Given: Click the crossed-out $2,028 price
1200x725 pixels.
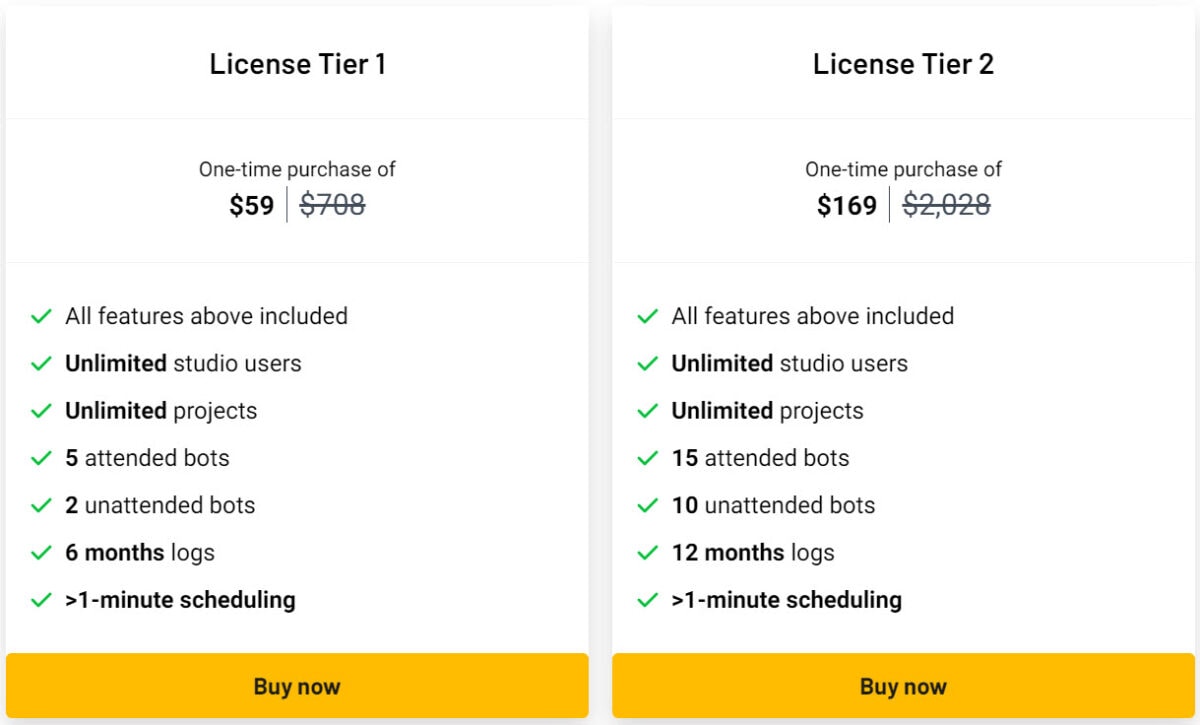Looking at the screenshot, I should click(946, 205).
